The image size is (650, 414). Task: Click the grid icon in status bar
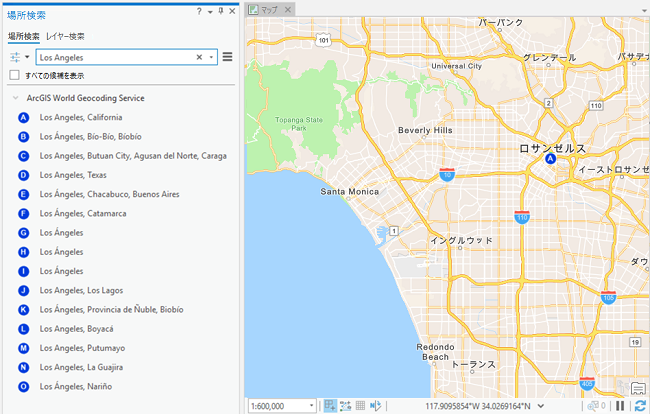tap(360, 405)
